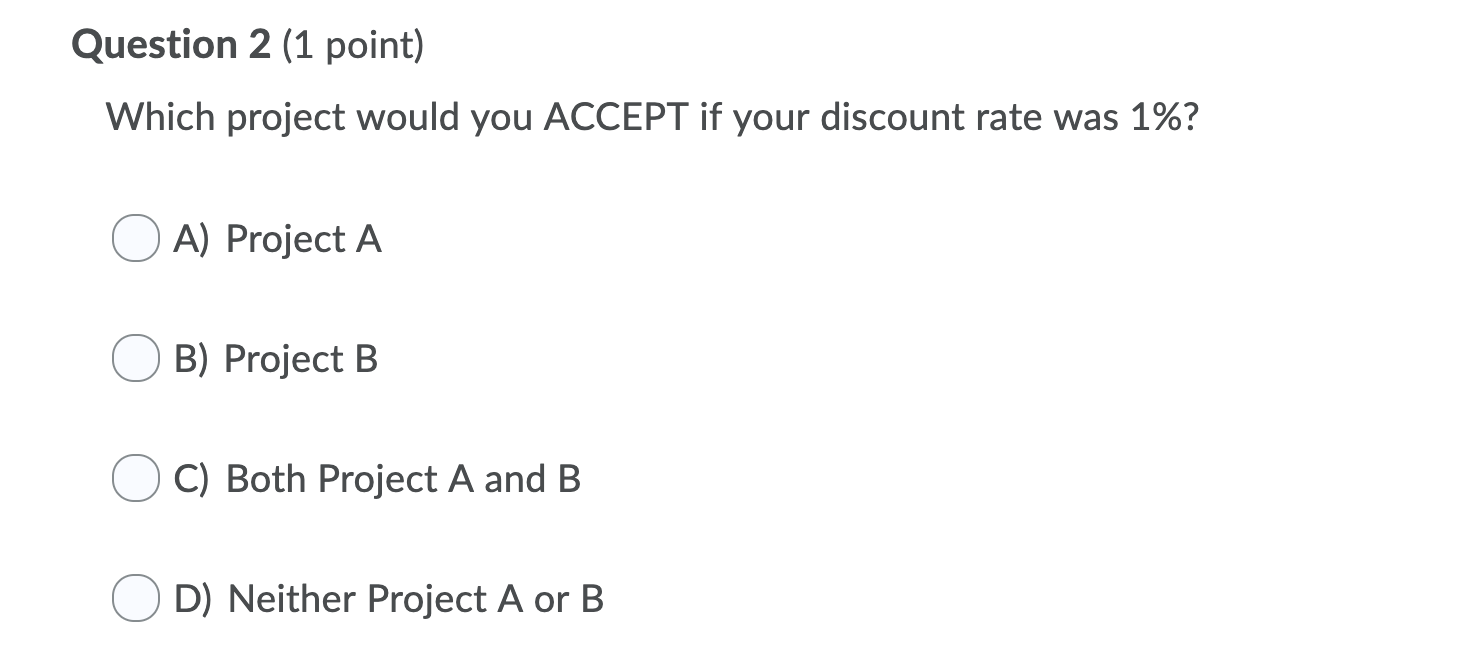
Task: Click the letter A) option prefix
Action: click(x=191, y=238)
